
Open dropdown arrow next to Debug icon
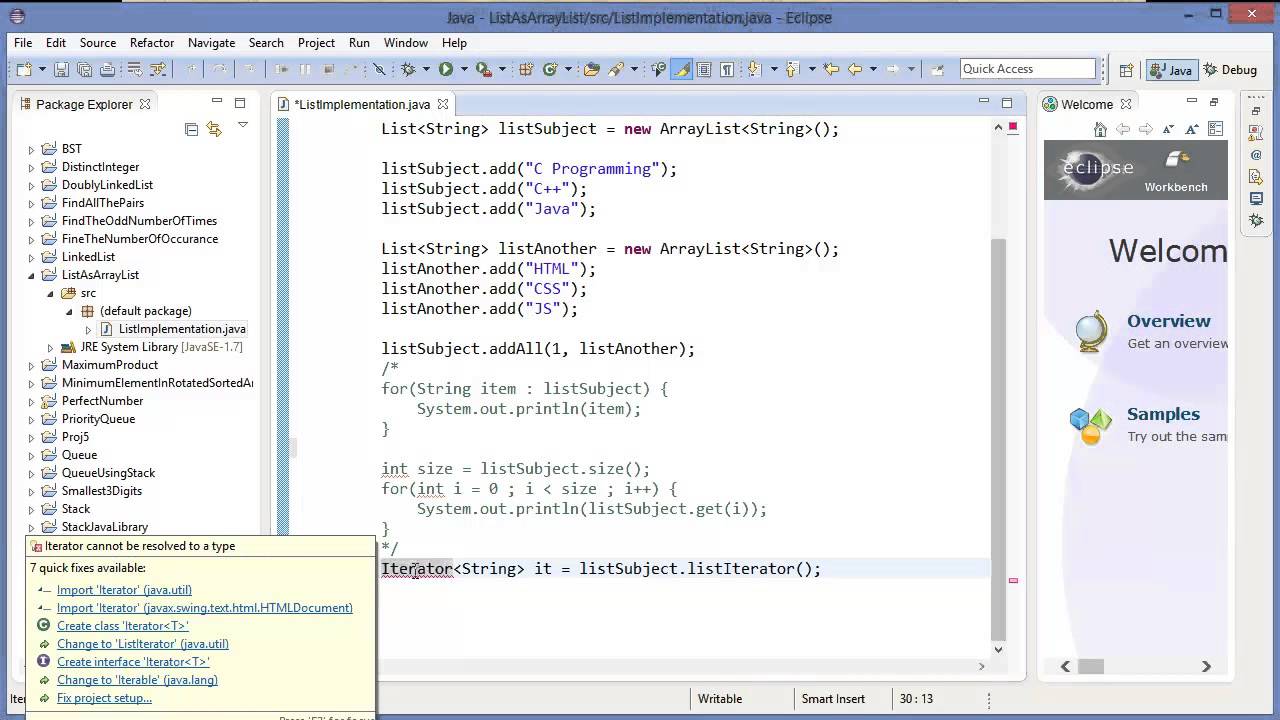coord(426,69)
